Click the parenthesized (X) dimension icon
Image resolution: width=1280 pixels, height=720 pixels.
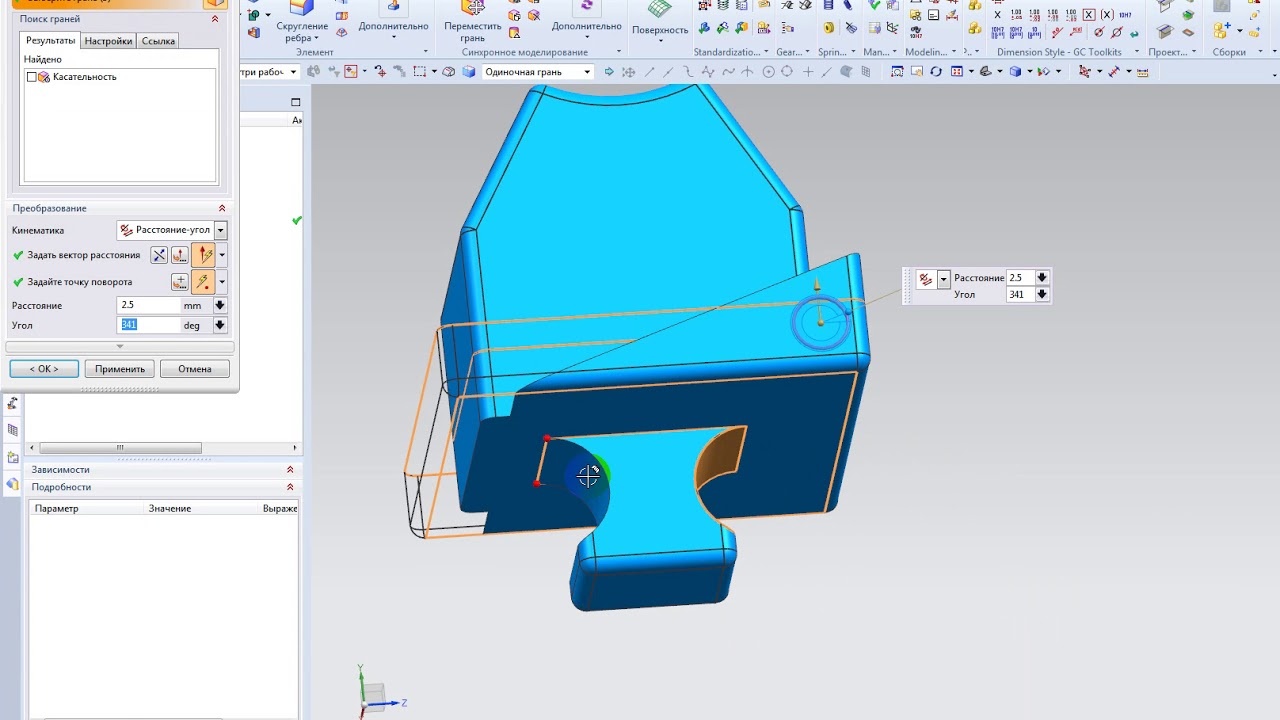point(1107,15)
